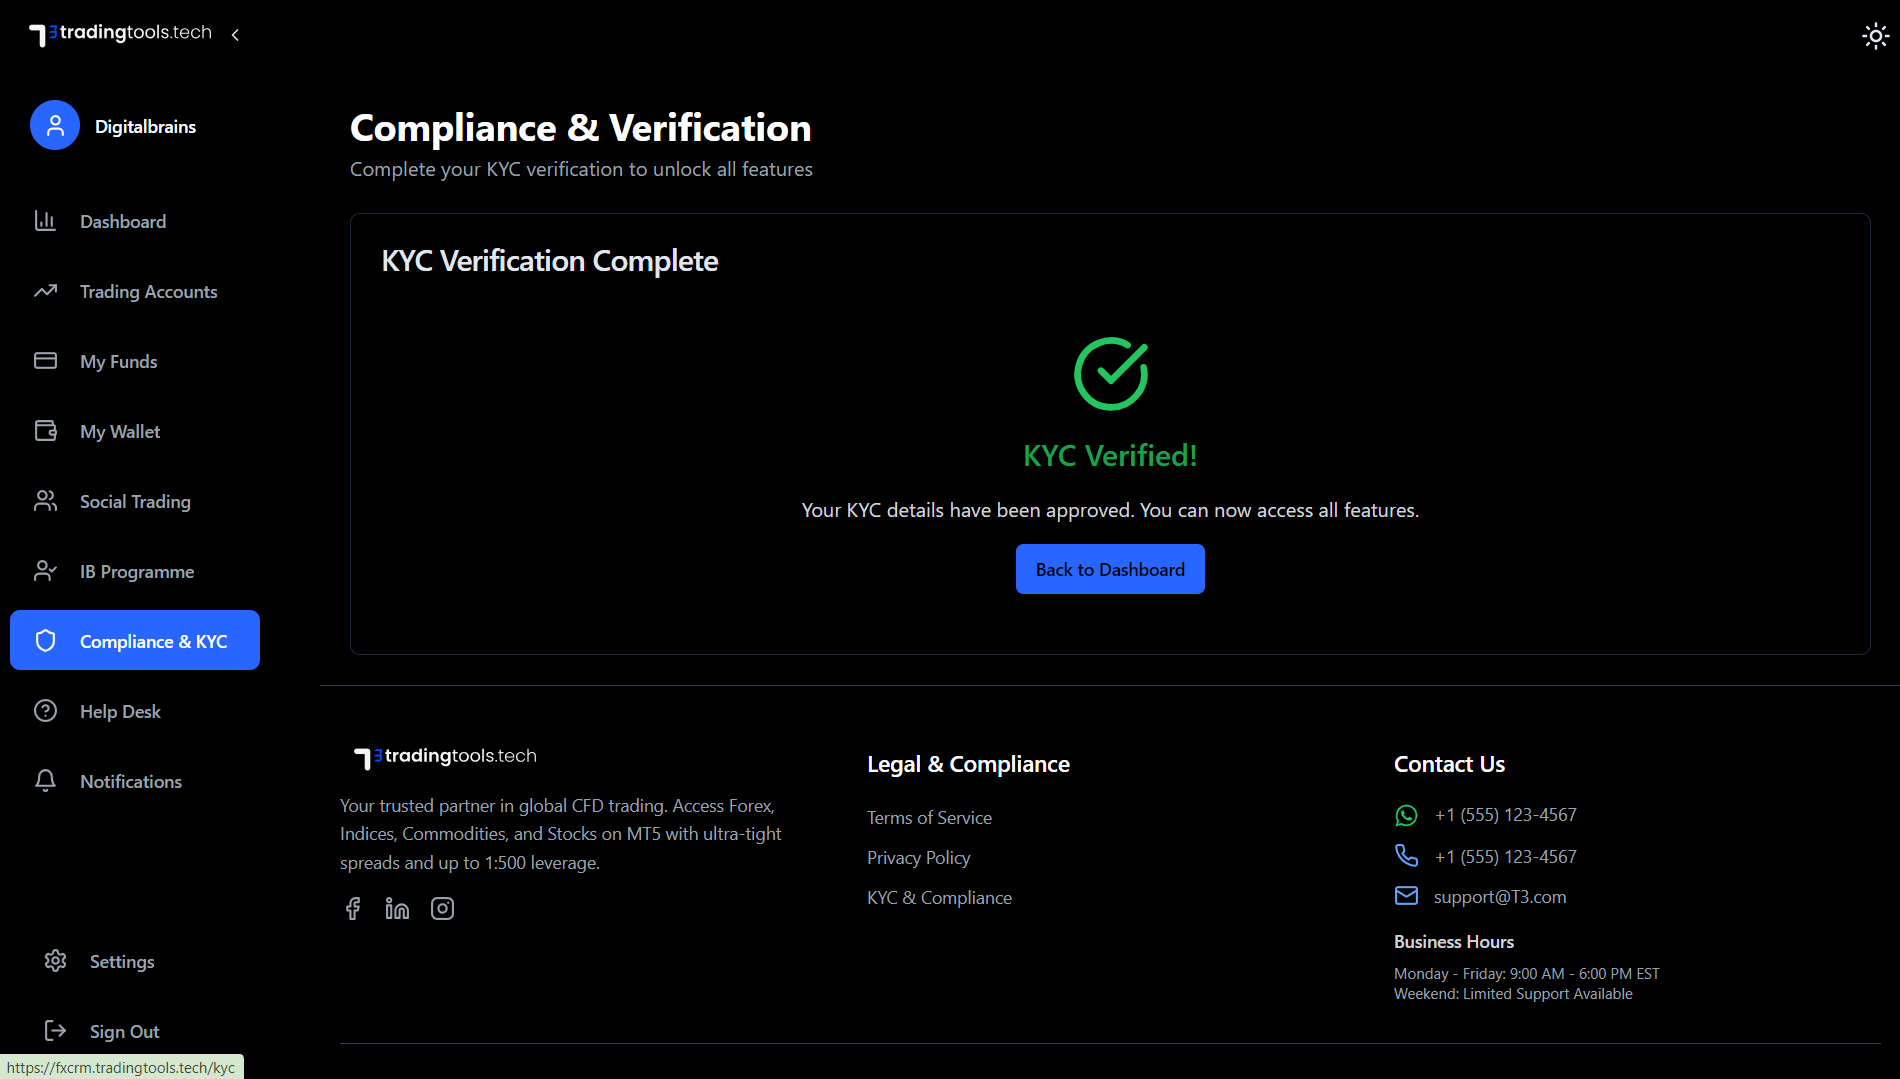
Task: Click the My Funds card icon
Action: tap(46, 361)
